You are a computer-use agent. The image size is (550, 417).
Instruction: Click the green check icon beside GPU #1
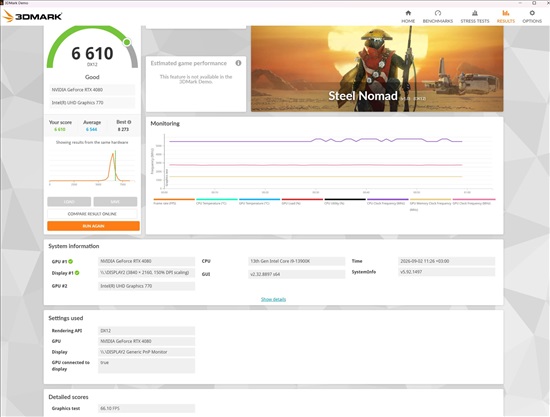[71, 261]
